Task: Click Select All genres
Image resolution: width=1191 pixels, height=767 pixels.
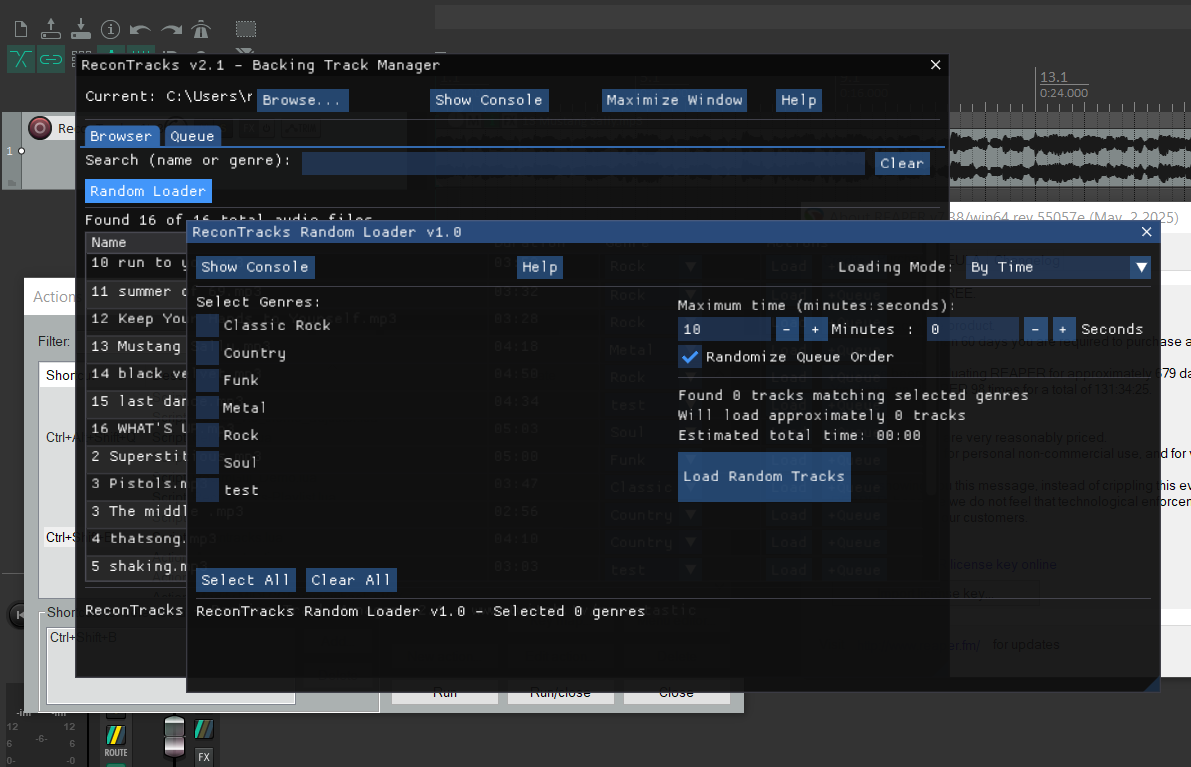Action: coord(245,580)
